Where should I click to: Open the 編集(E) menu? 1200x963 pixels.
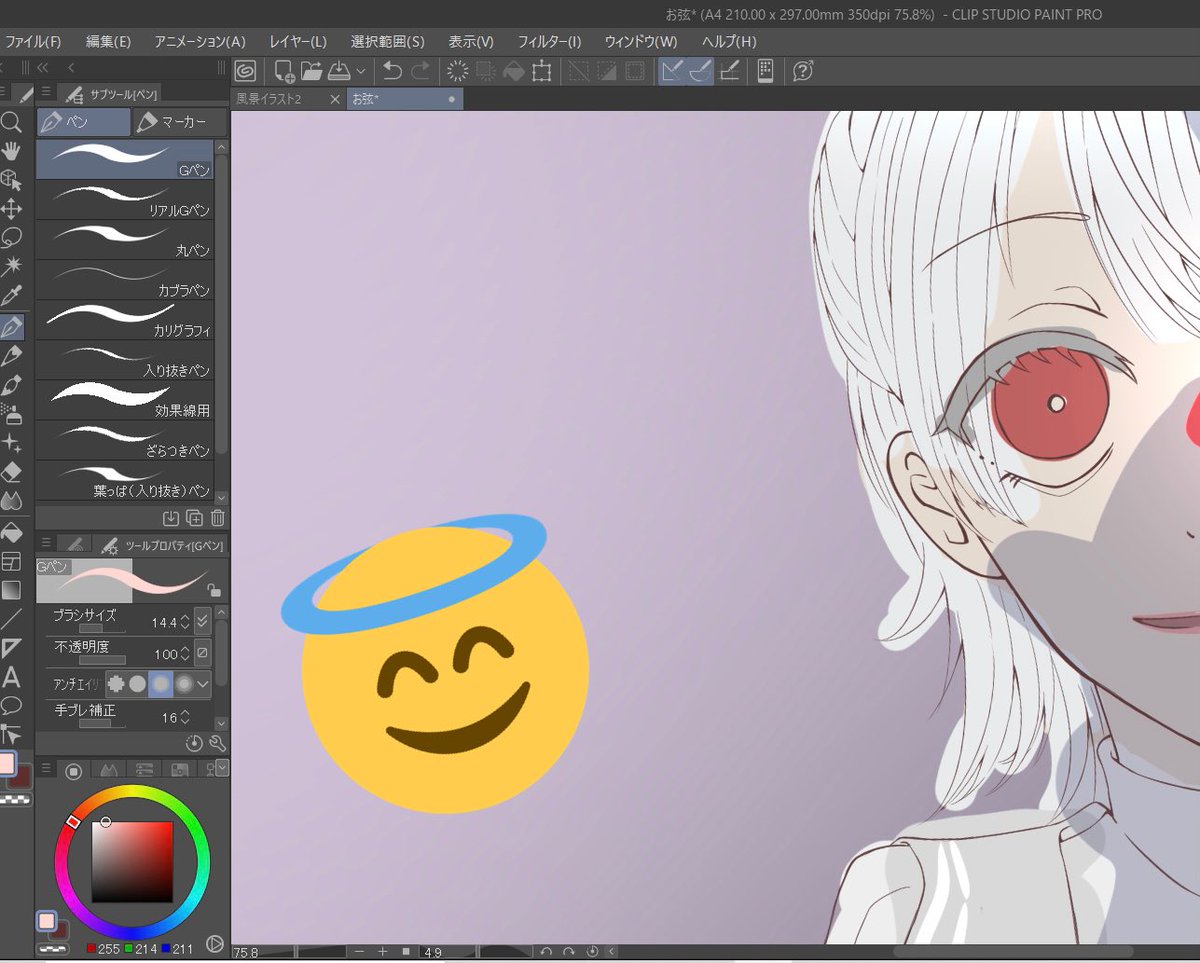pos(108,42)
